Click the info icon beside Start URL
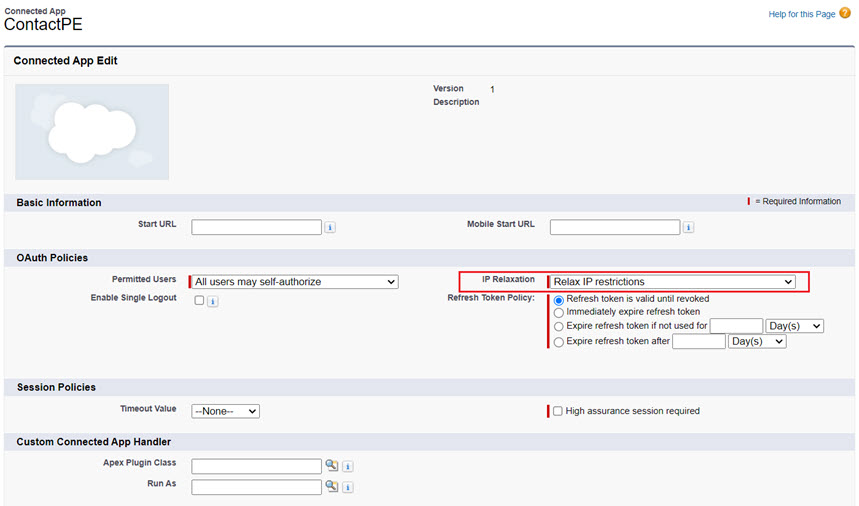The width and height of the screenshot is (859, 506). coord(330,227)
